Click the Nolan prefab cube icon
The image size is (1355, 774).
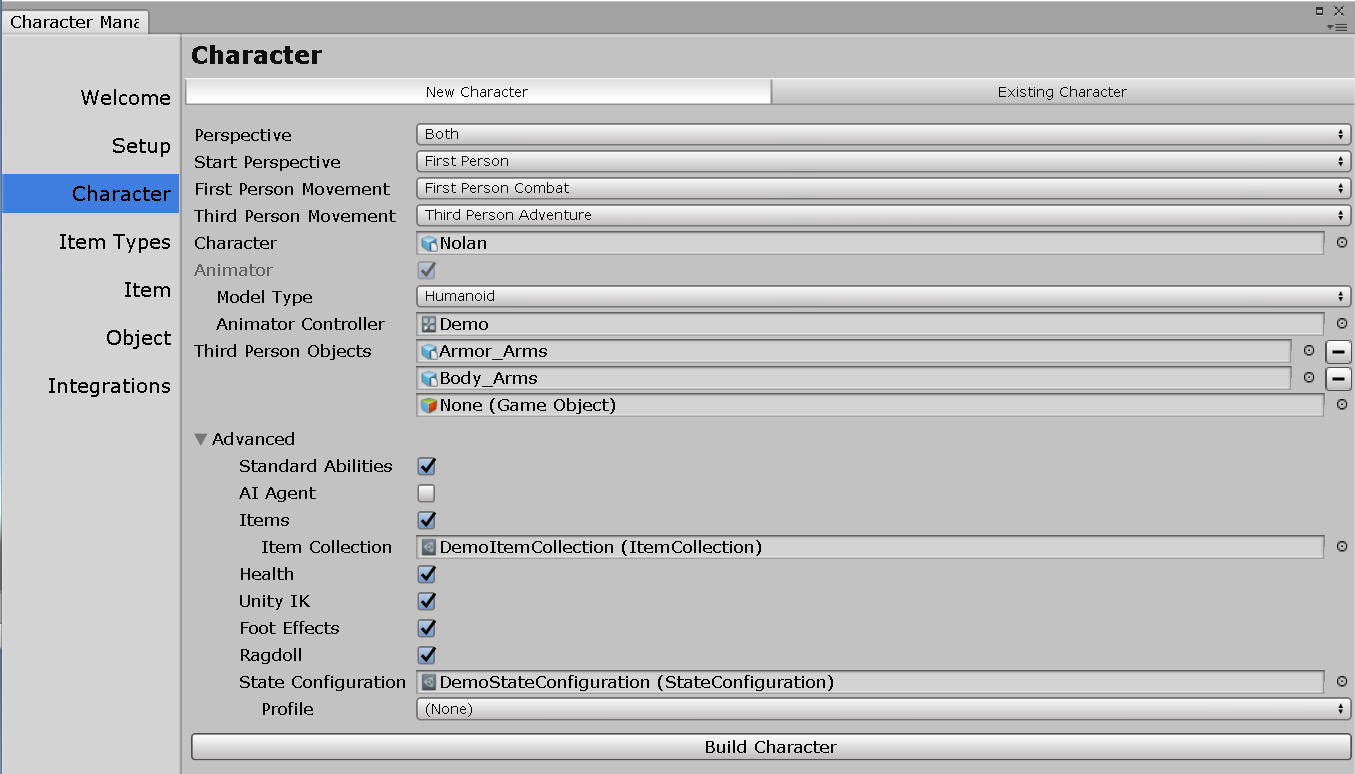click(430, 242)
